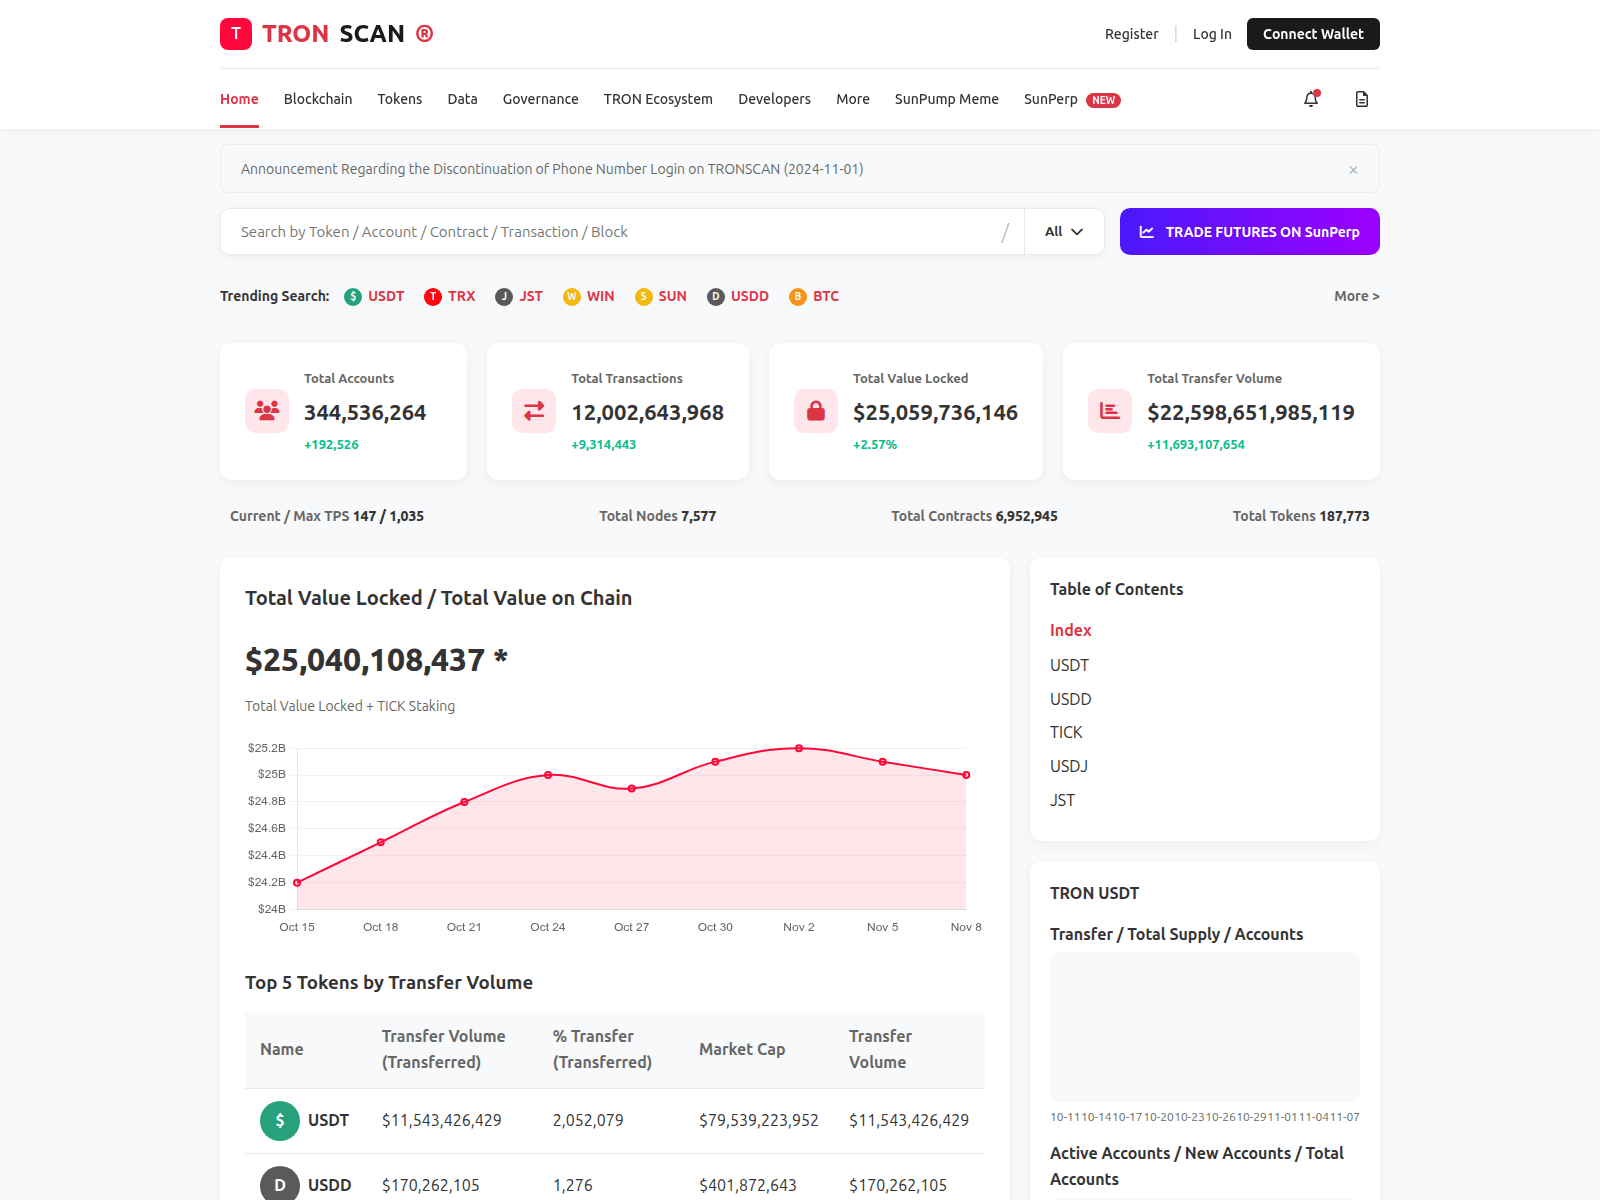This screenshot has width=1600, height=1200.
Task: Click the Connect Wallet button
Action: [1313, 34]
